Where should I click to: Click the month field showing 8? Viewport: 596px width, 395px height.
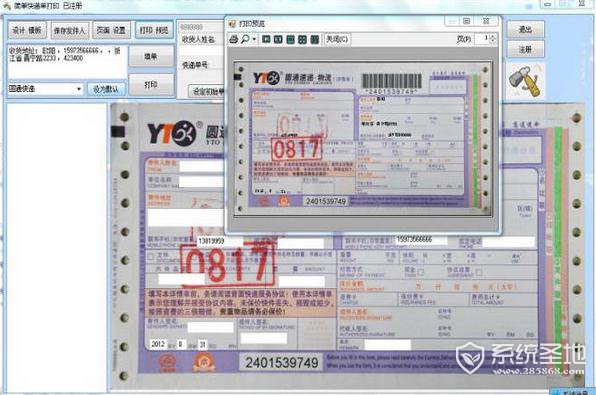181,344
